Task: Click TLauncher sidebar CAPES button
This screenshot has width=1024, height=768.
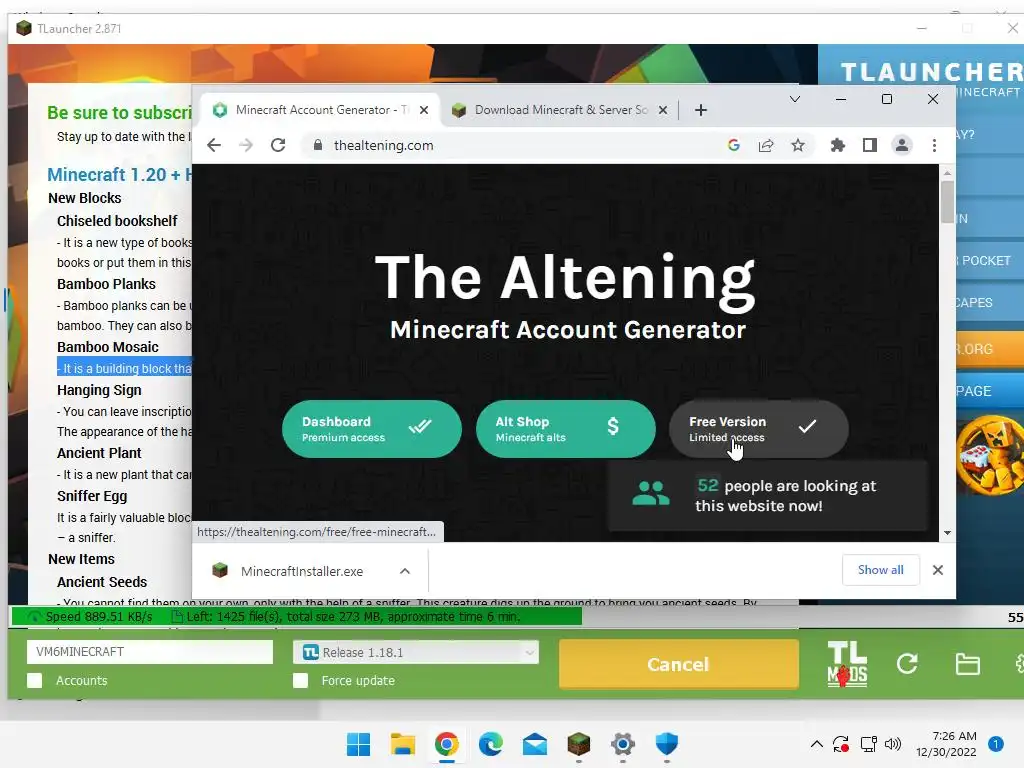Action: point(989,303)
